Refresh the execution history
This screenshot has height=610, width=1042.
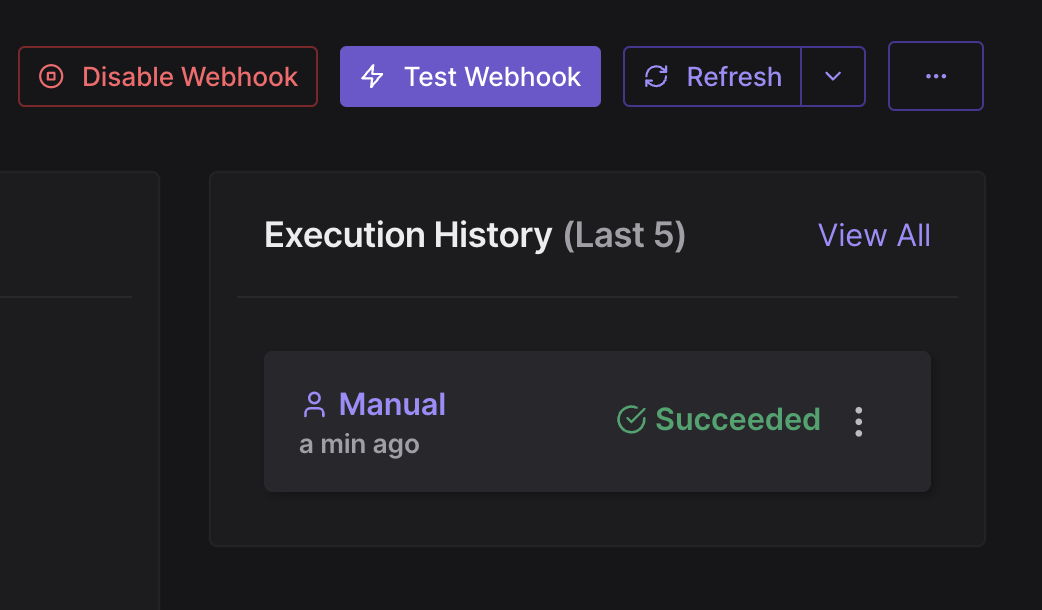point(711,76)
